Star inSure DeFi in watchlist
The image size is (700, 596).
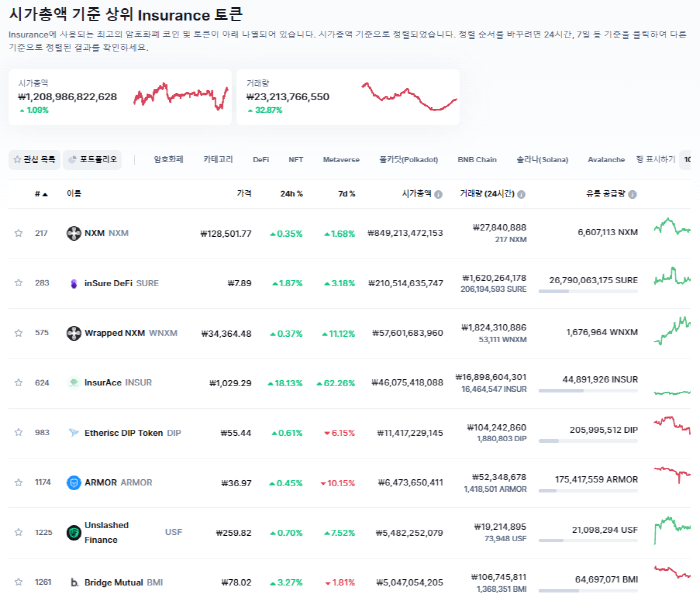pos(18,283)
